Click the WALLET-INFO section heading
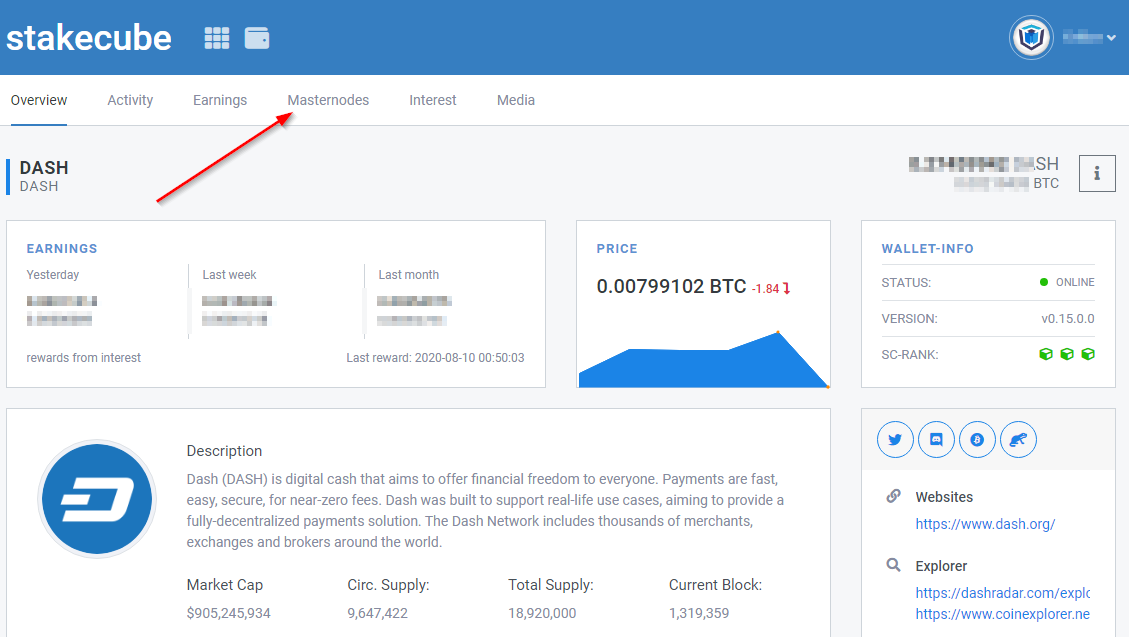This screenshot has width=1129, height=637. pyautogui.click(x=927, y=248)
